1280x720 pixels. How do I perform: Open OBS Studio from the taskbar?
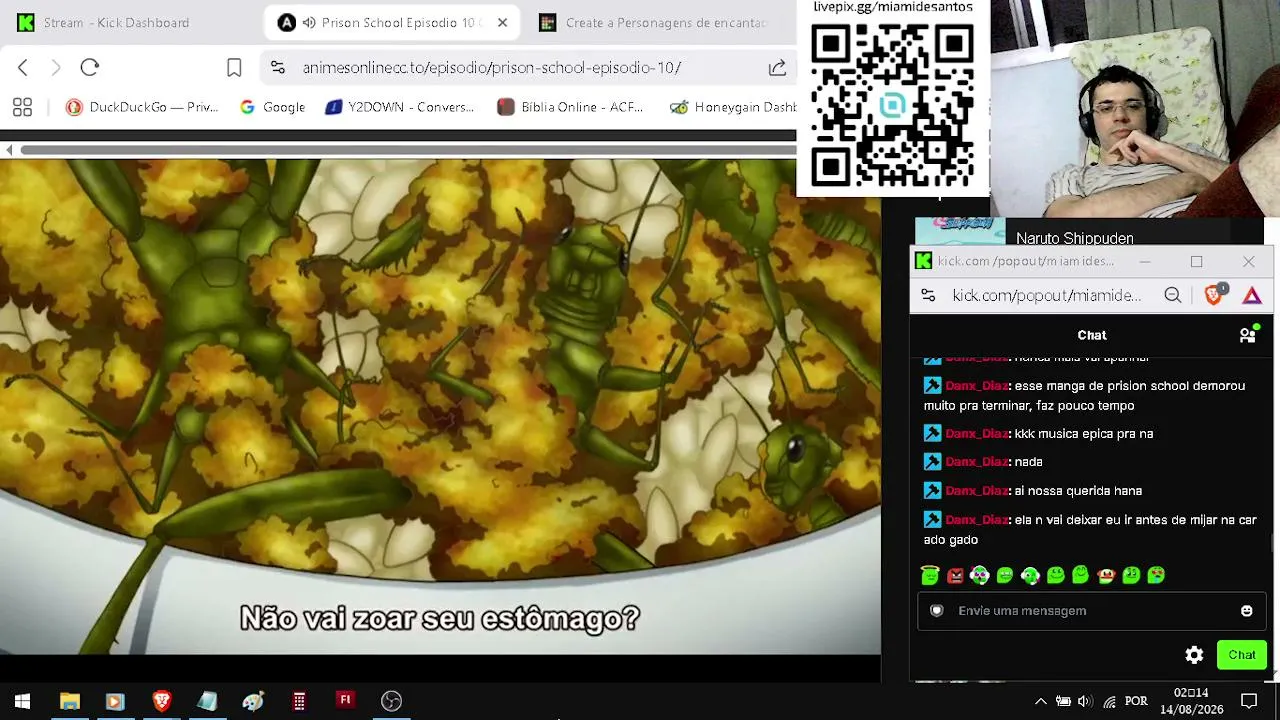point(391,701)
